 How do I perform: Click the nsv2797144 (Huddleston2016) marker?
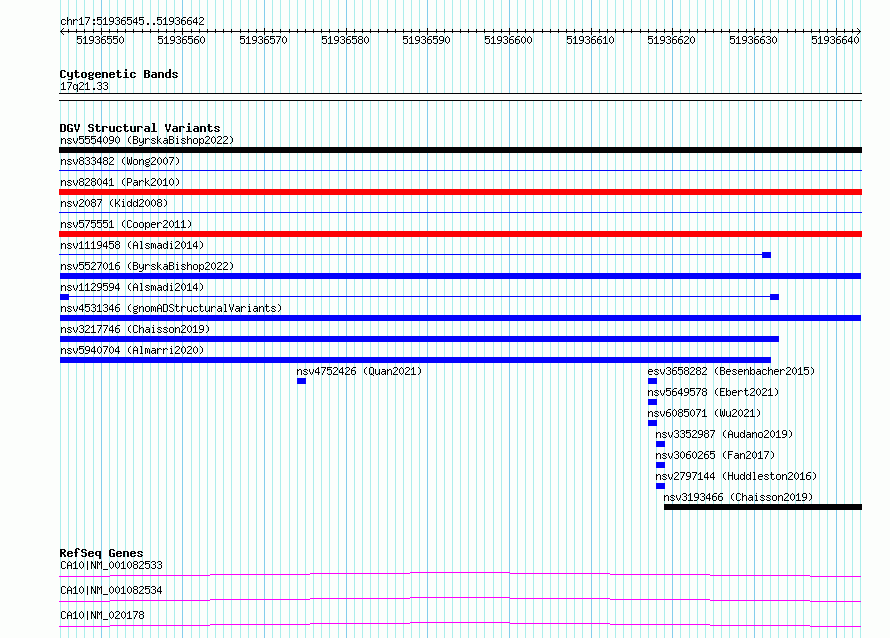[660, 486]
